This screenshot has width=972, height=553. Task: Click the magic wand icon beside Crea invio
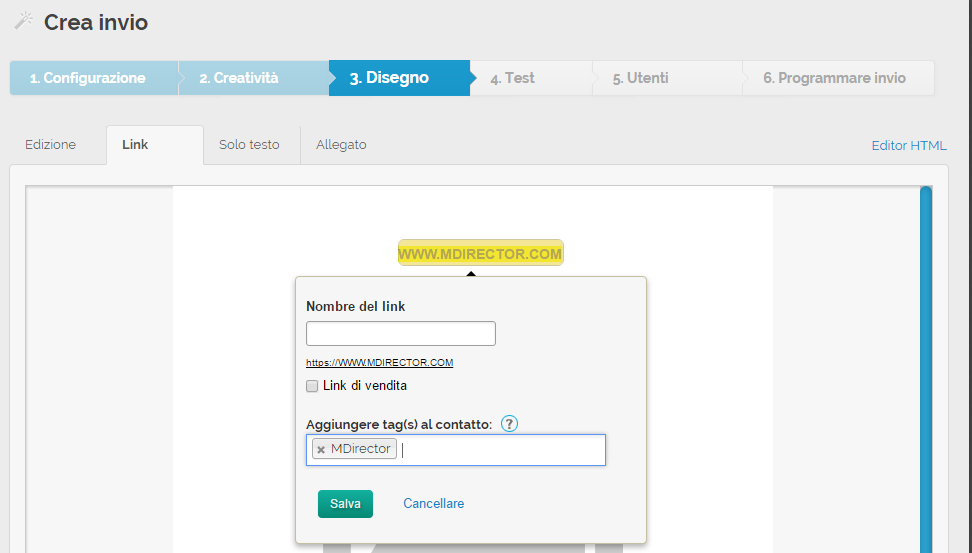click(x=23, y=21)
